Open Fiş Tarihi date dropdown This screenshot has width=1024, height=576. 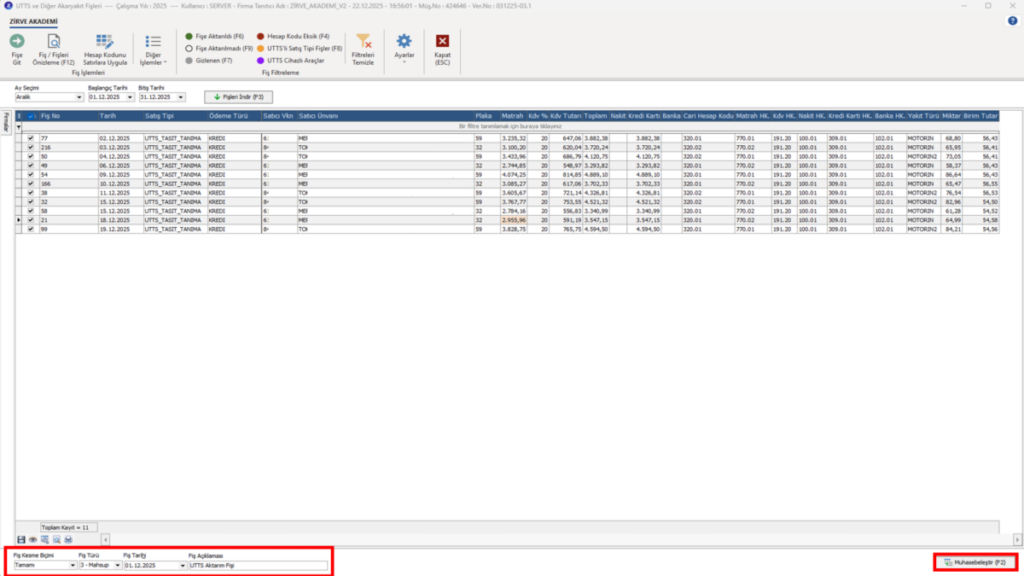click(182, 566)
